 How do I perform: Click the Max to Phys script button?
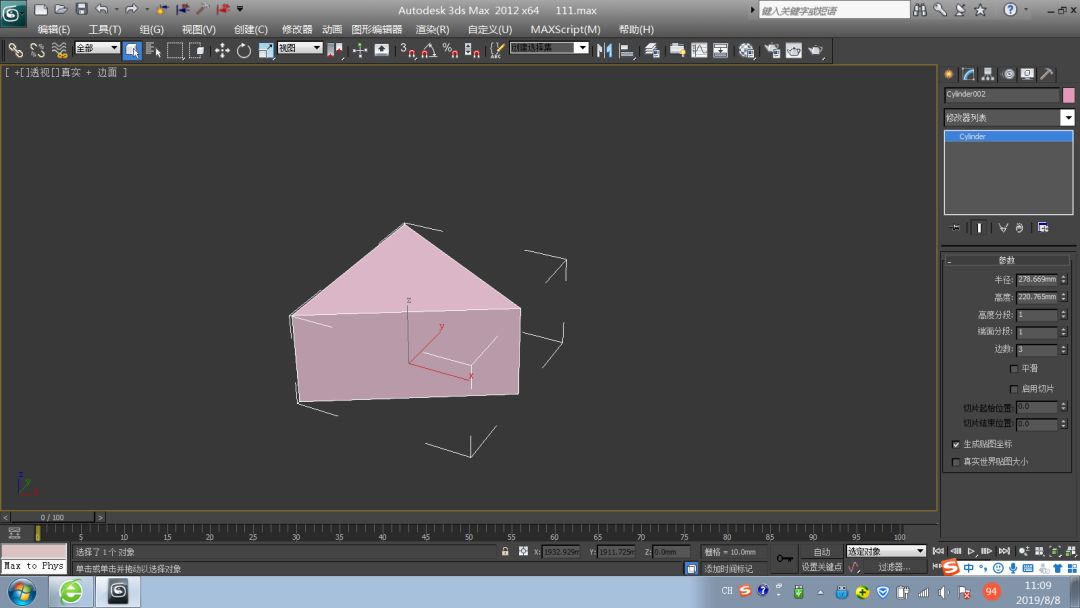pyautogui.click(x=34, y=566)
